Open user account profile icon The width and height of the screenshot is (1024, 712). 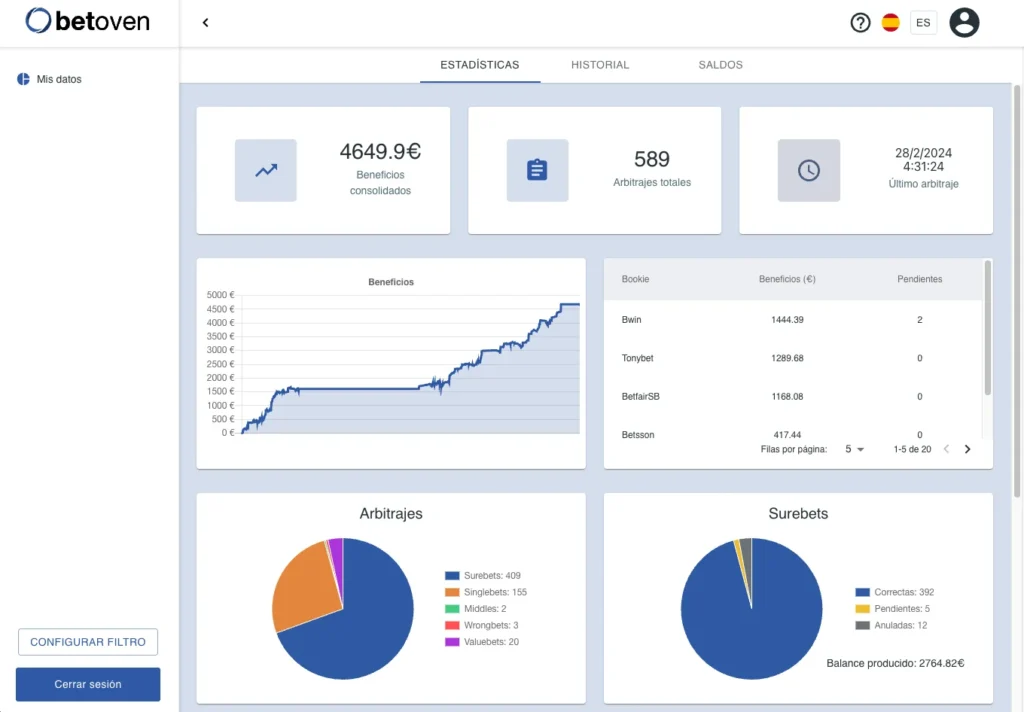coord(964,22)
